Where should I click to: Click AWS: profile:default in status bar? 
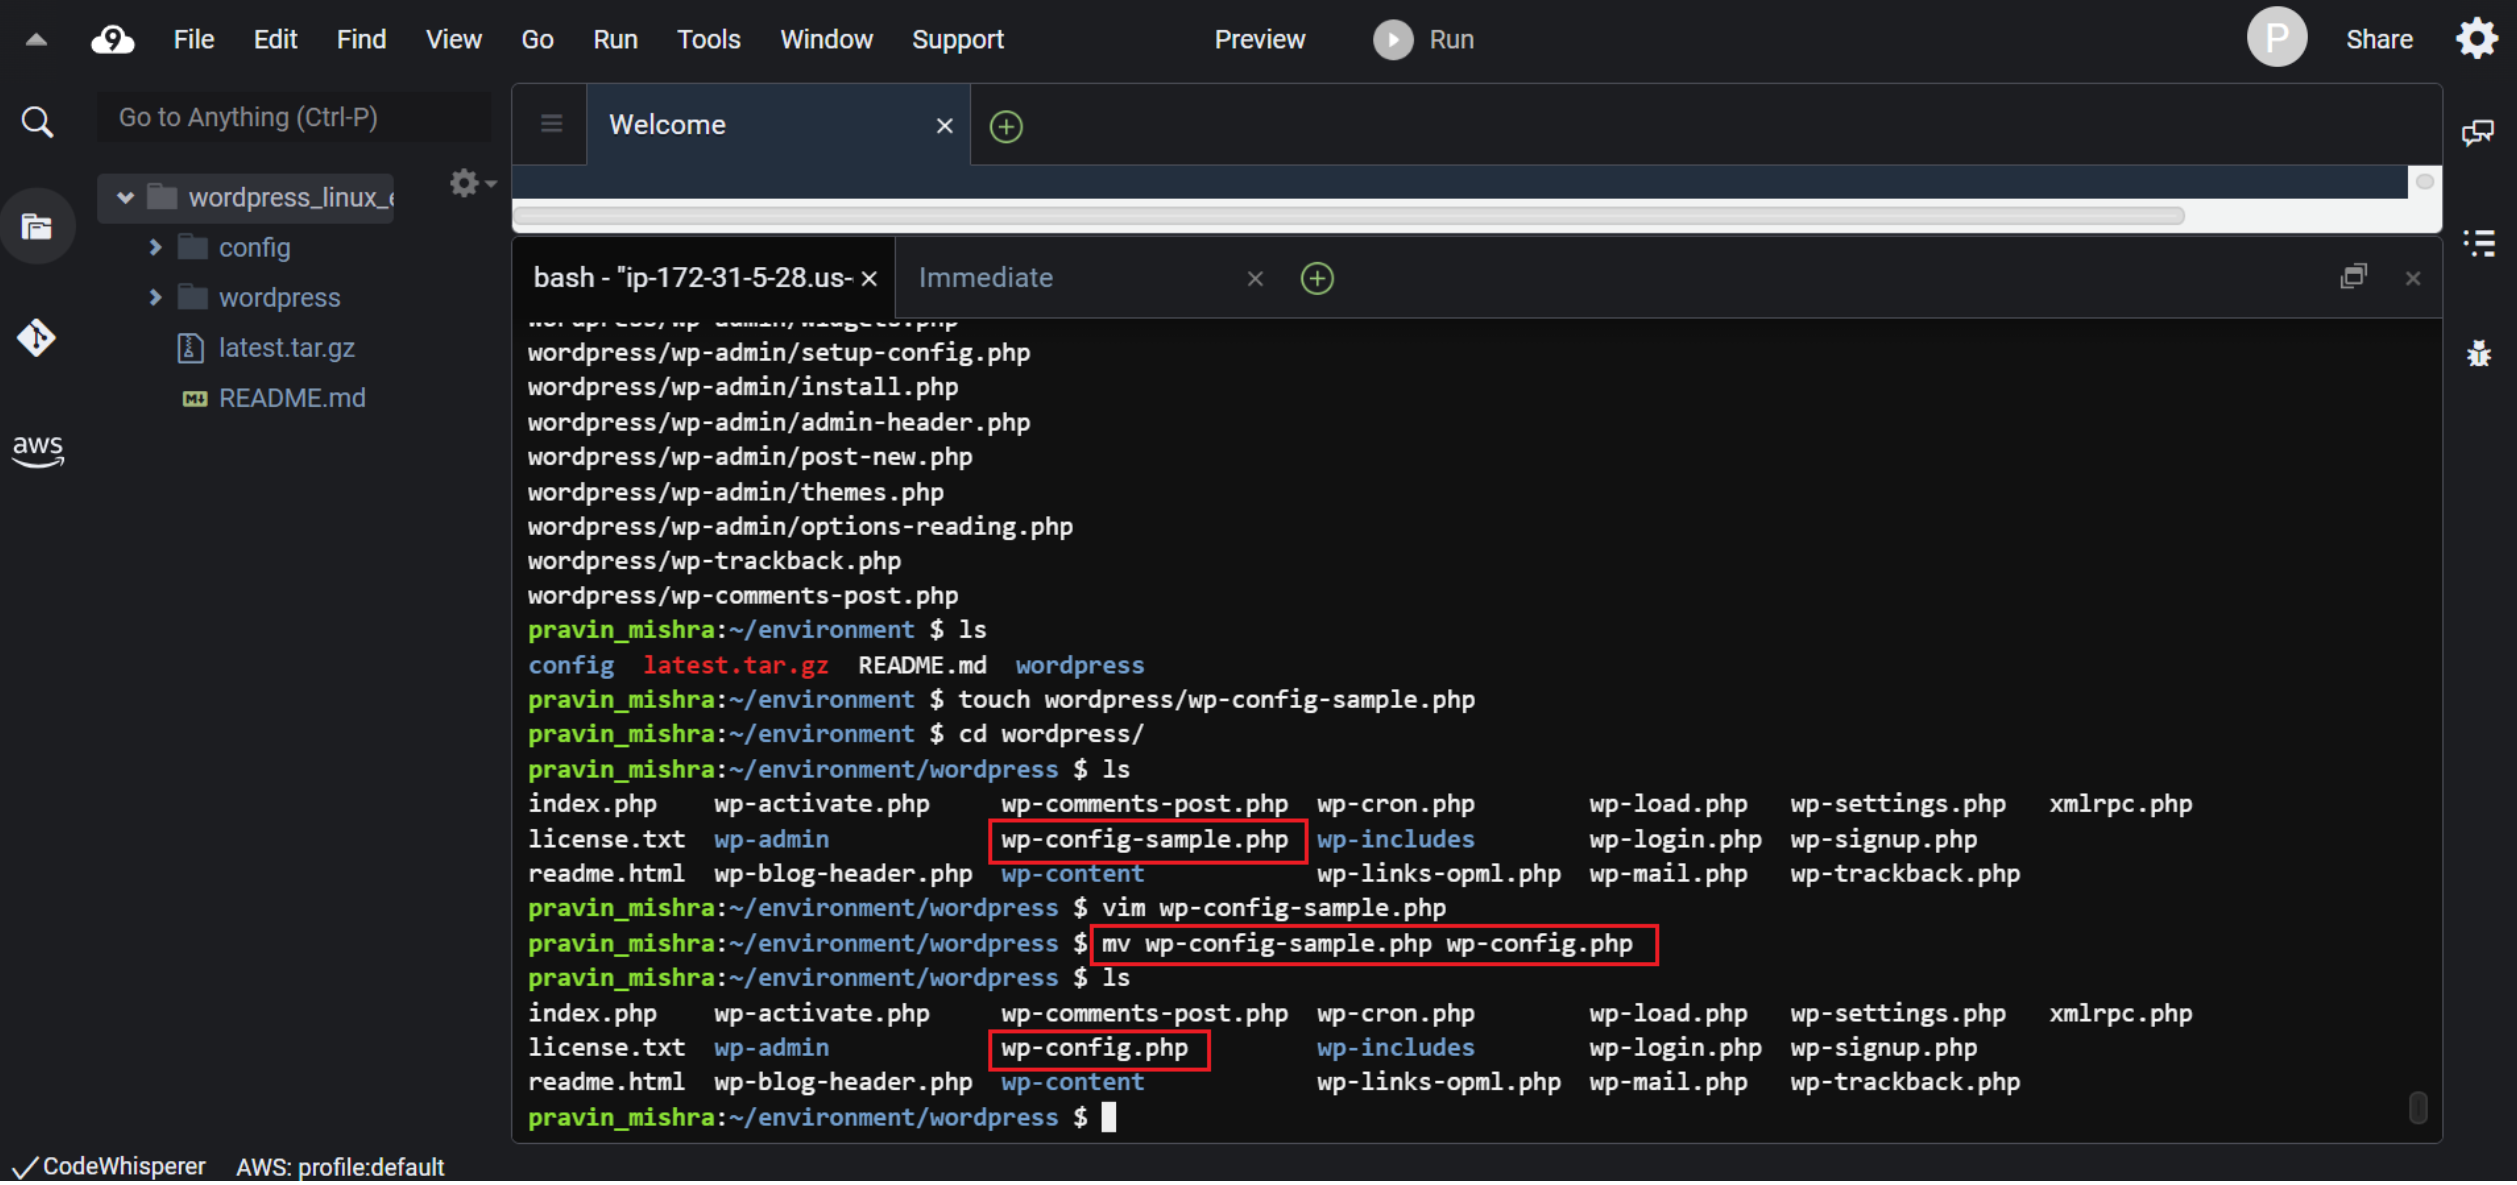pos(340,1167)
